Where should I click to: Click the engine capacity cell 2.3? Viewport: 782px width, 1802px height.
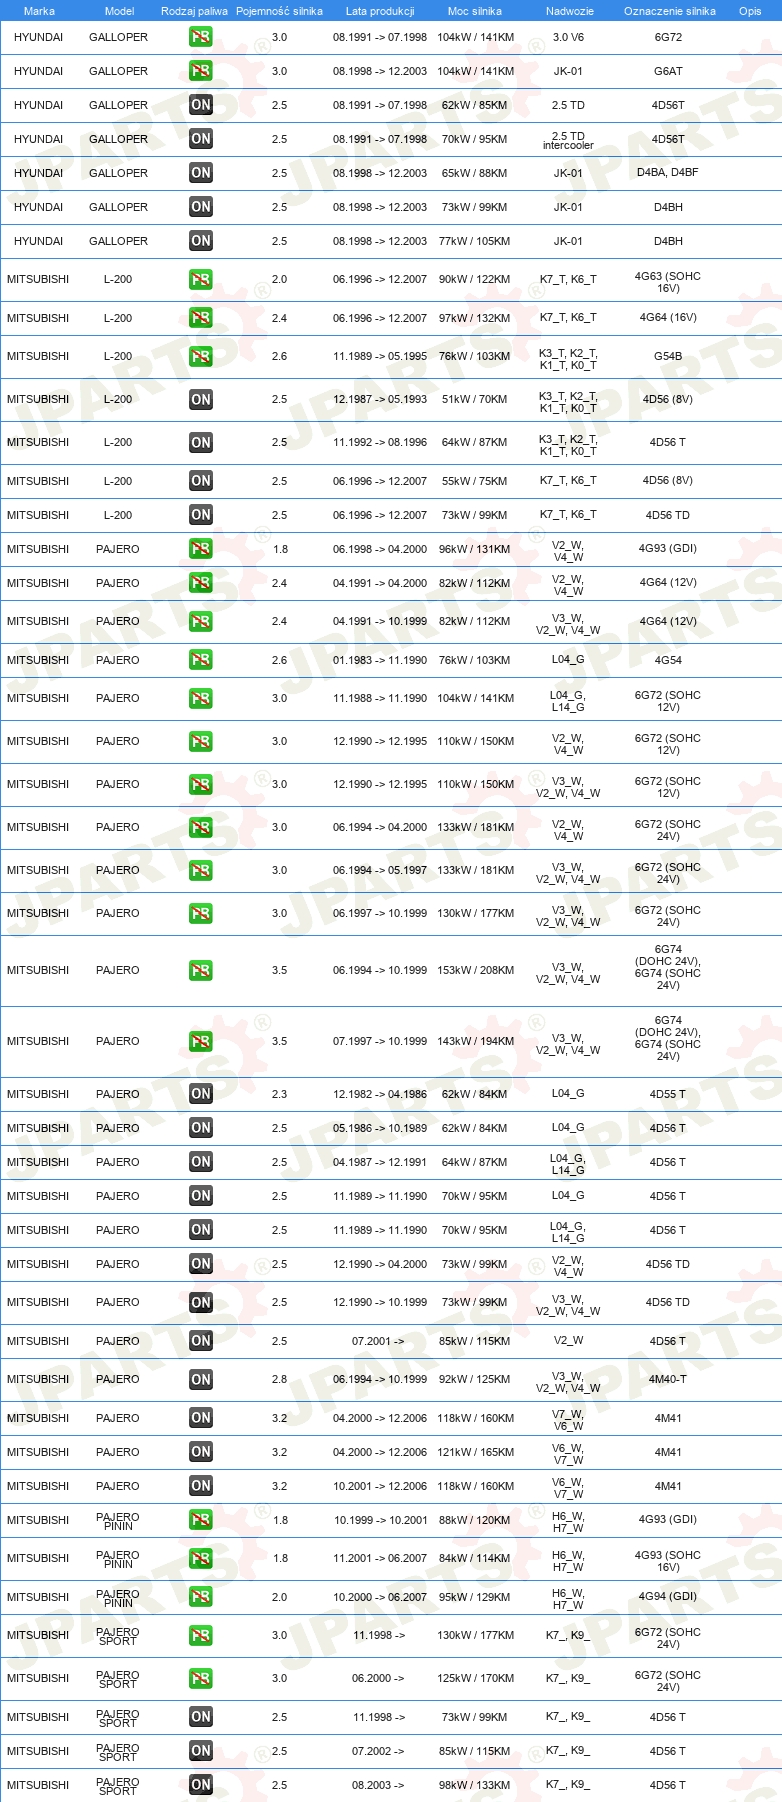pyautogui.click(x=279, y=1094)
